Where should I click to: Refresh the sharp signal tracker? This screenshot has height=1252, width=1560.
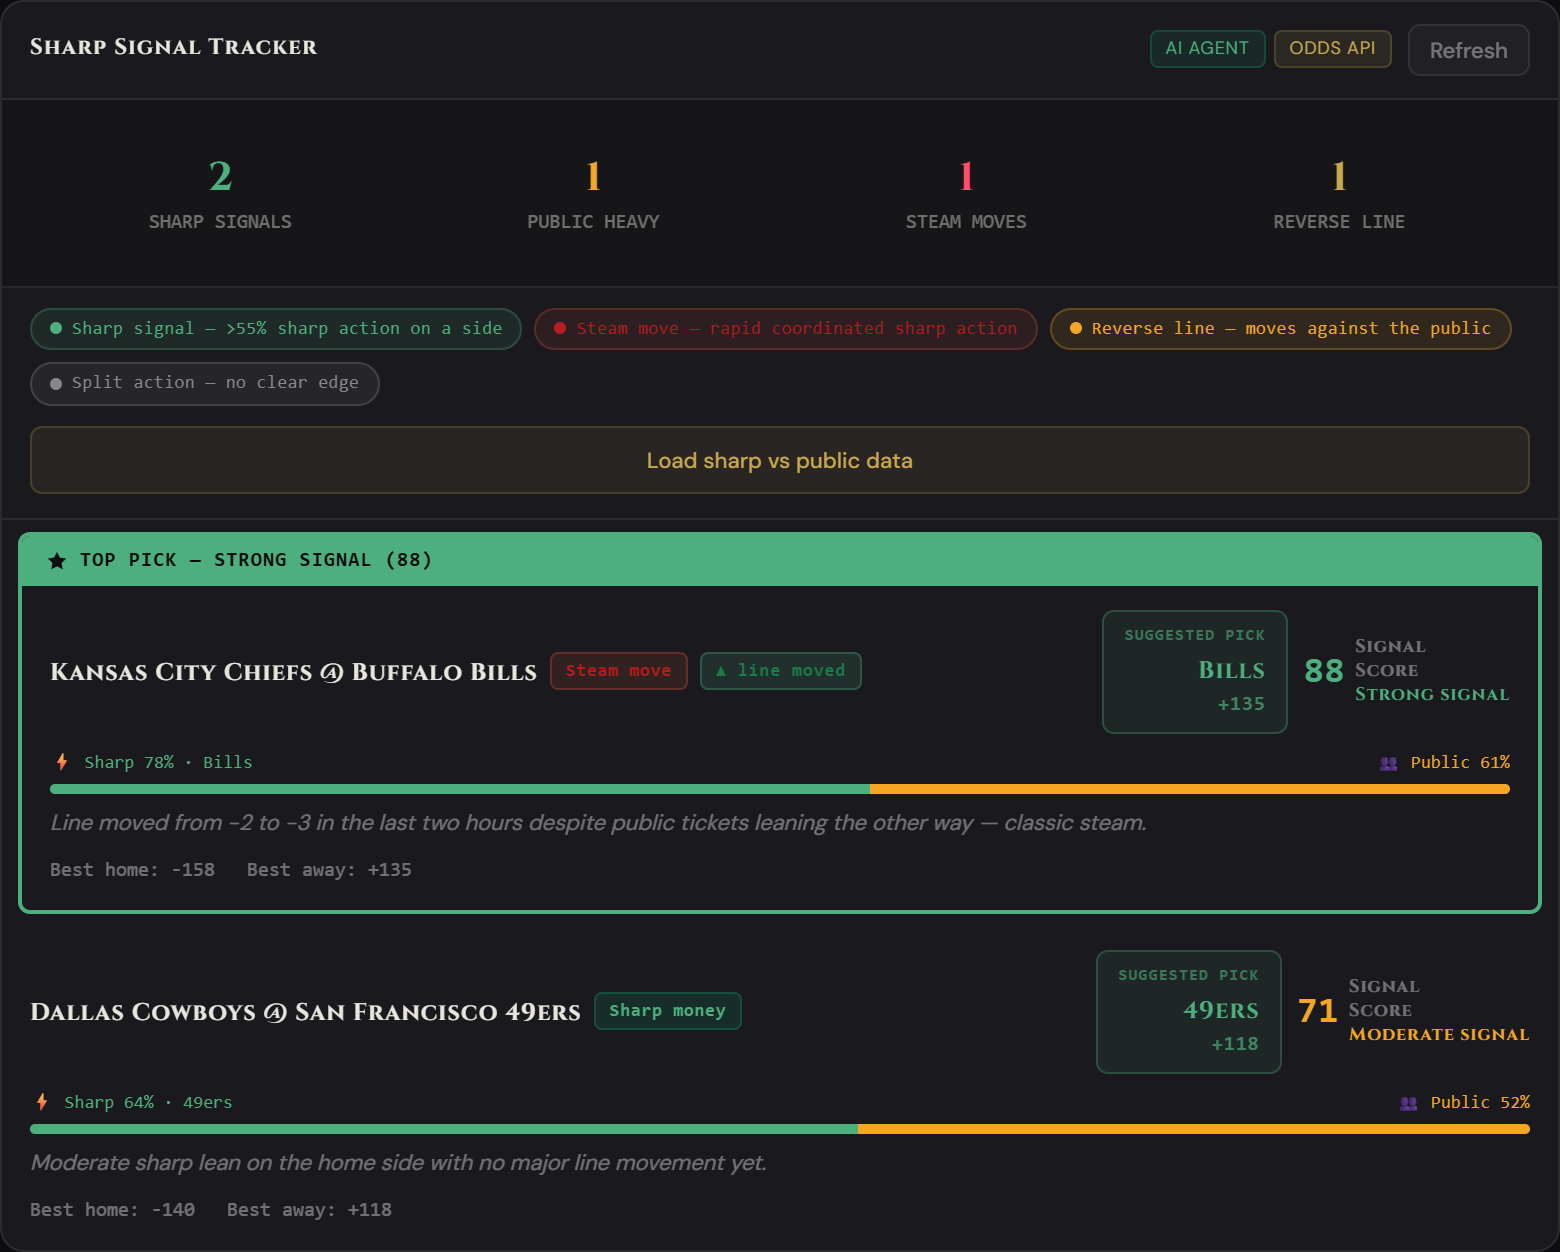[x=1468, y=50]
